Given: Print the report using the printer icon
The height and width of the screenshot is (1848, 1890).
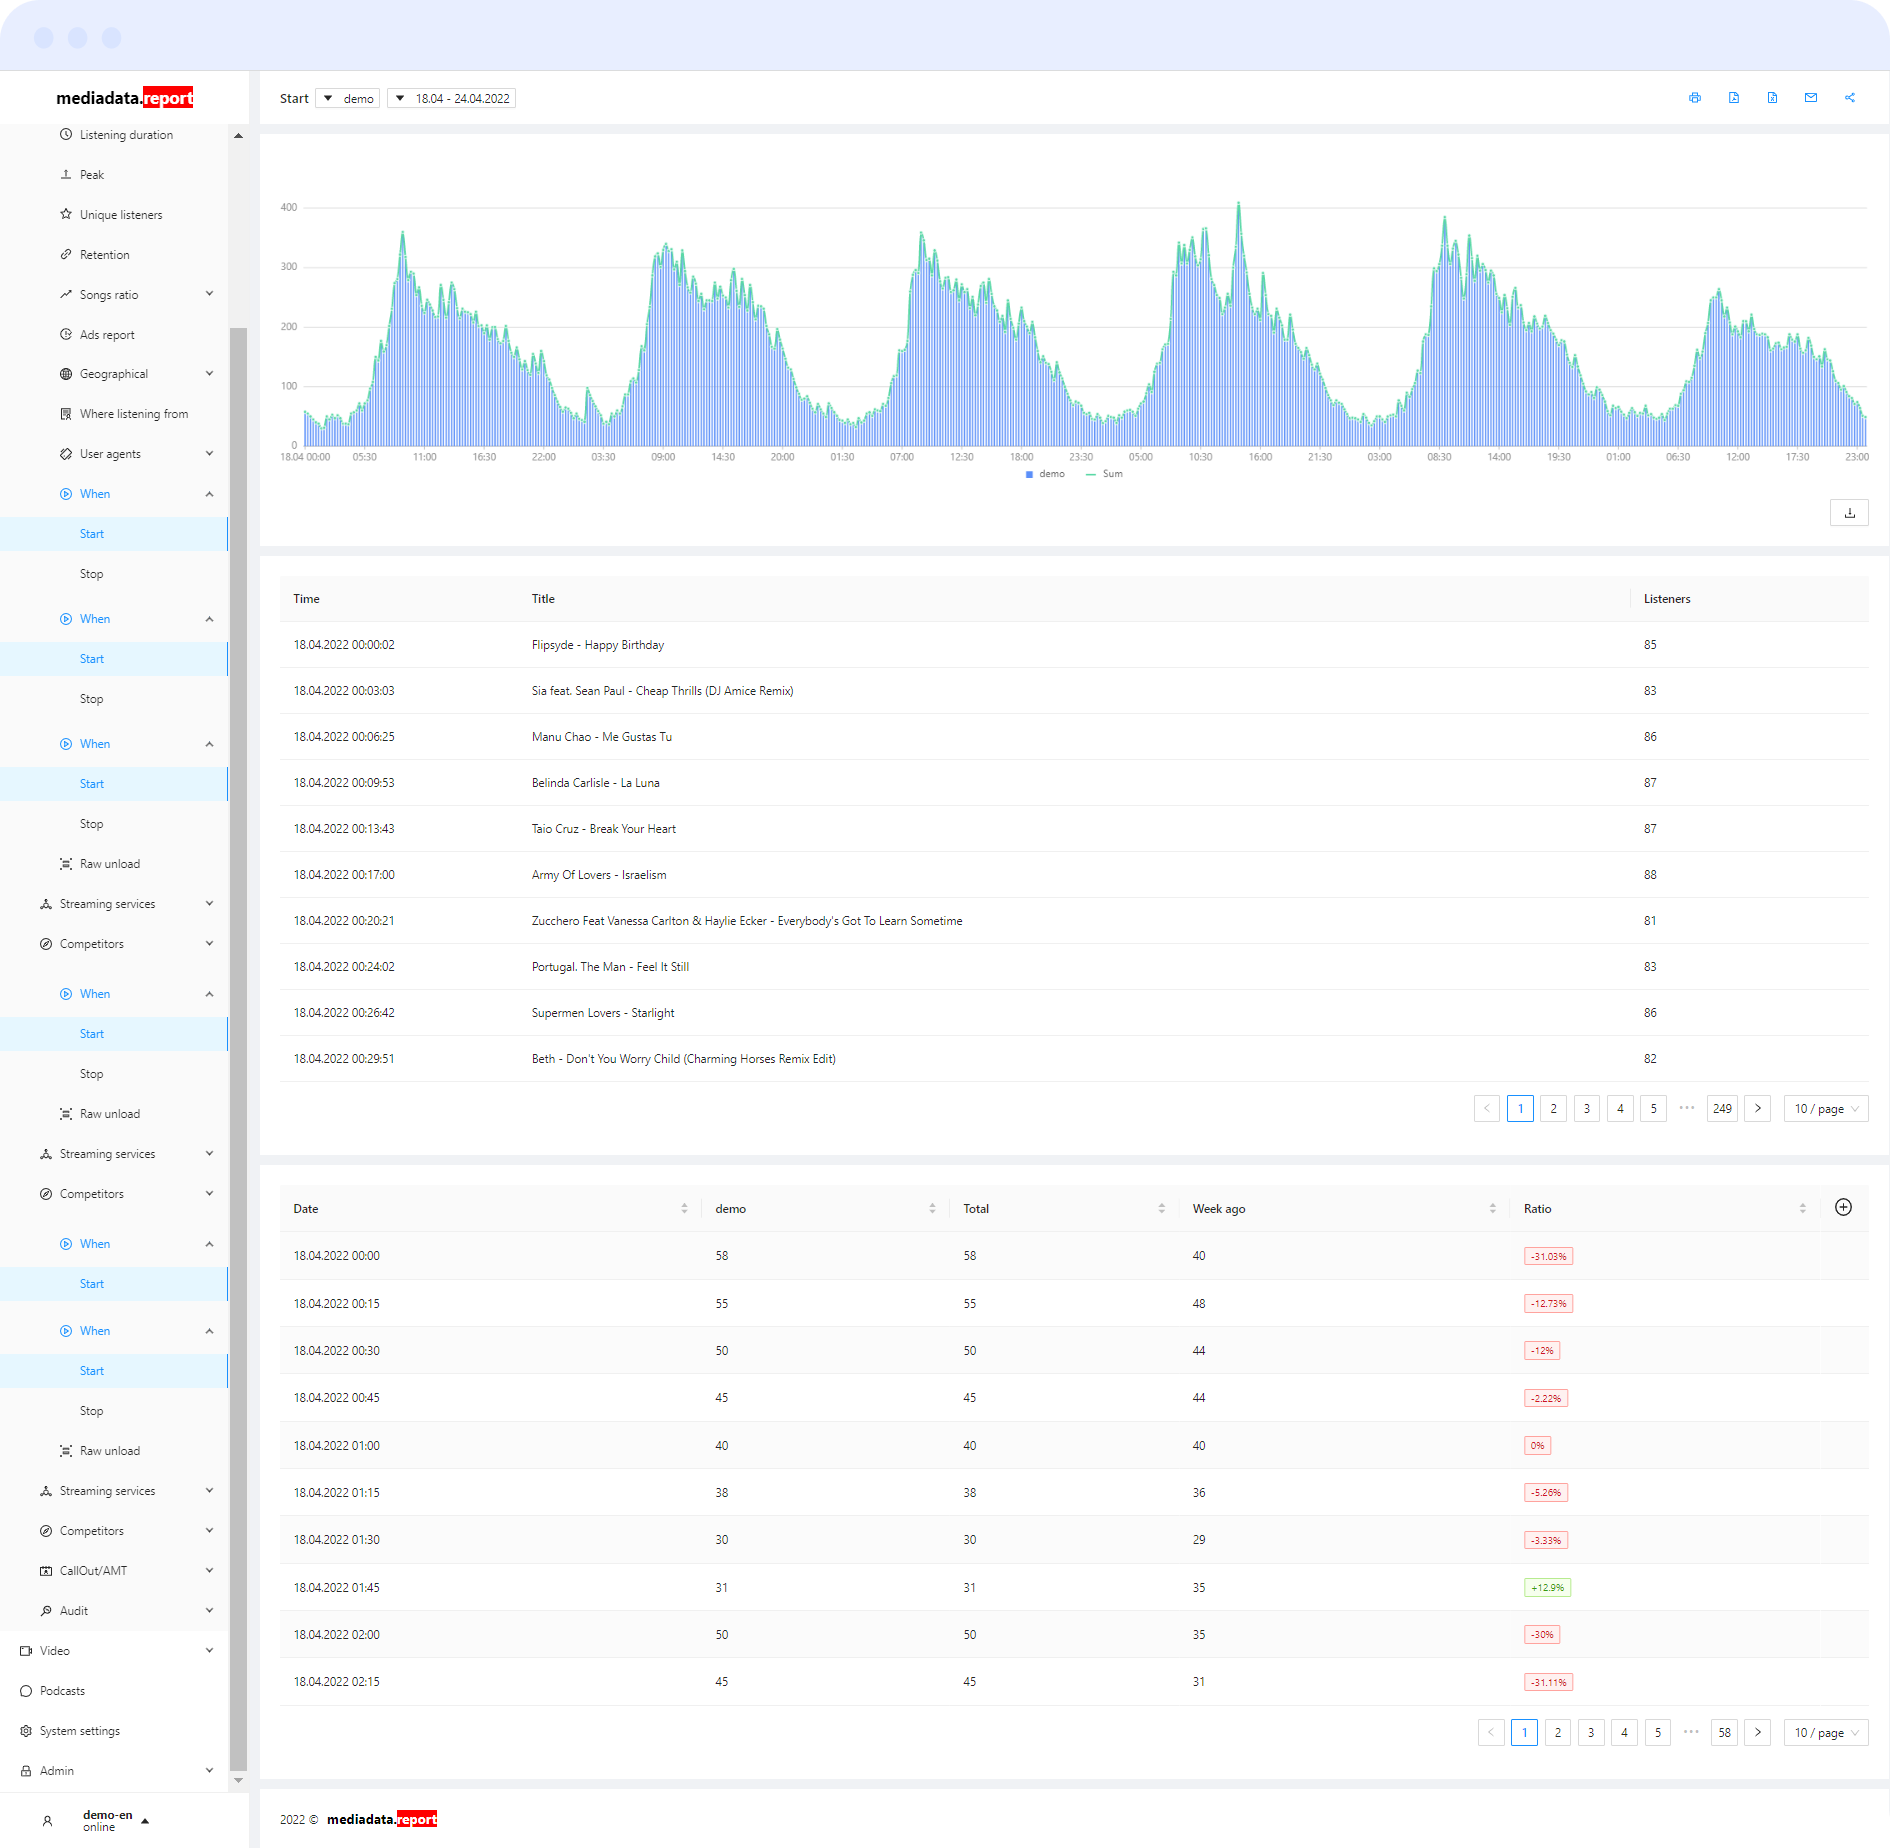Looking at the screenshot, I should point(1695,98).
